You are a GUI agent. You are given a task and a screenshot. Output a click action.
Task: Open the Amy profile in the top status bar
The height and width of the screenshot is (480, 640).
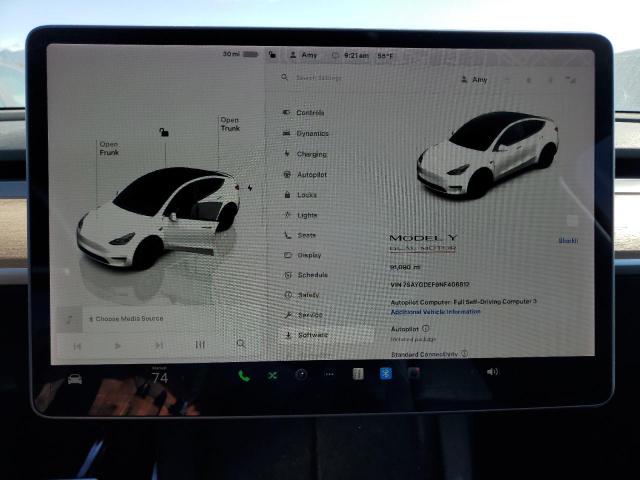coord(303,55)
